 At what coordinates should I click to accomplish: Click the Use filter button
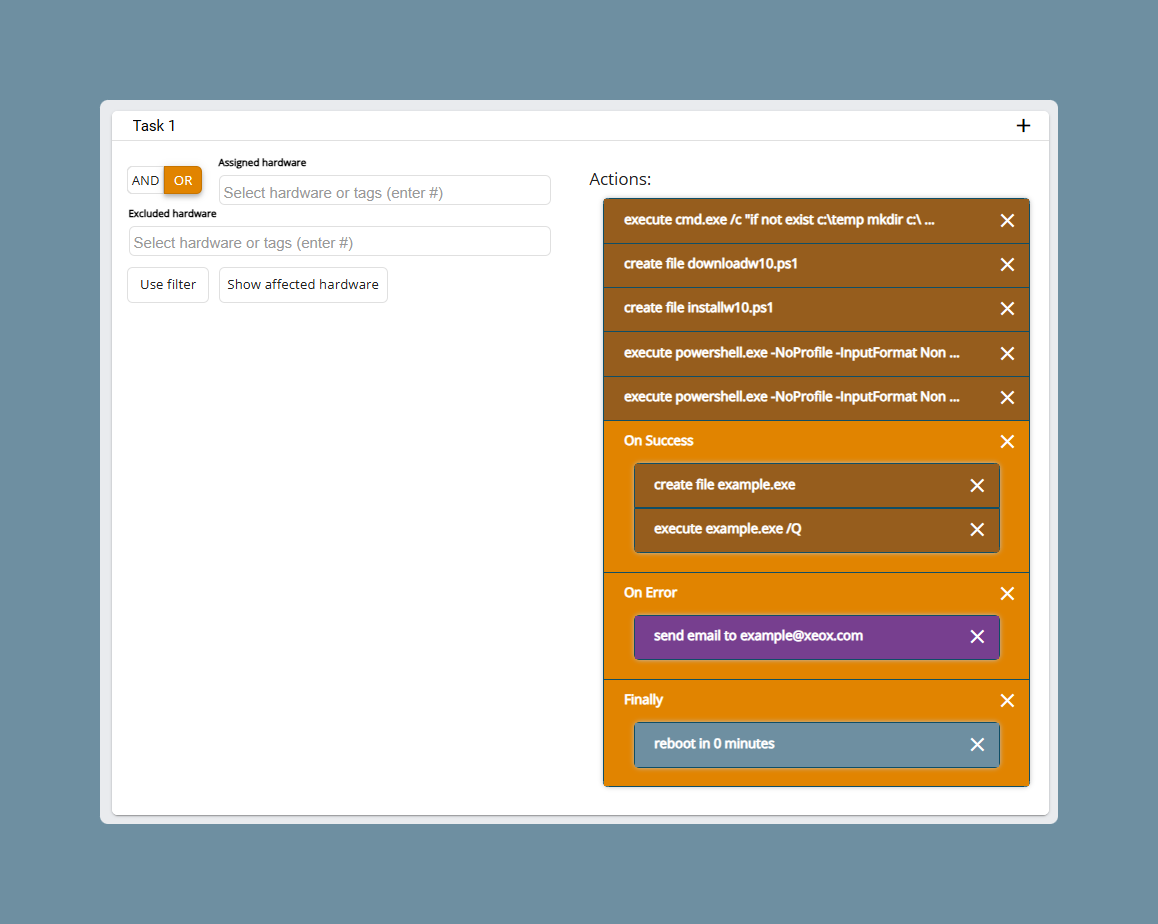pyautogui.click(x=168, y=285)
